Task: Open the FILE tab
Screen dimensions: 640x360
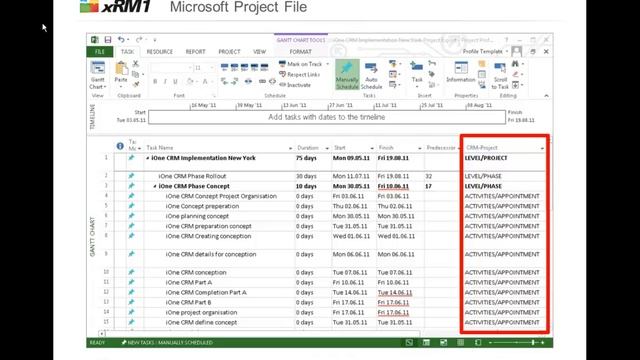Action: click(x=100, y=52)
